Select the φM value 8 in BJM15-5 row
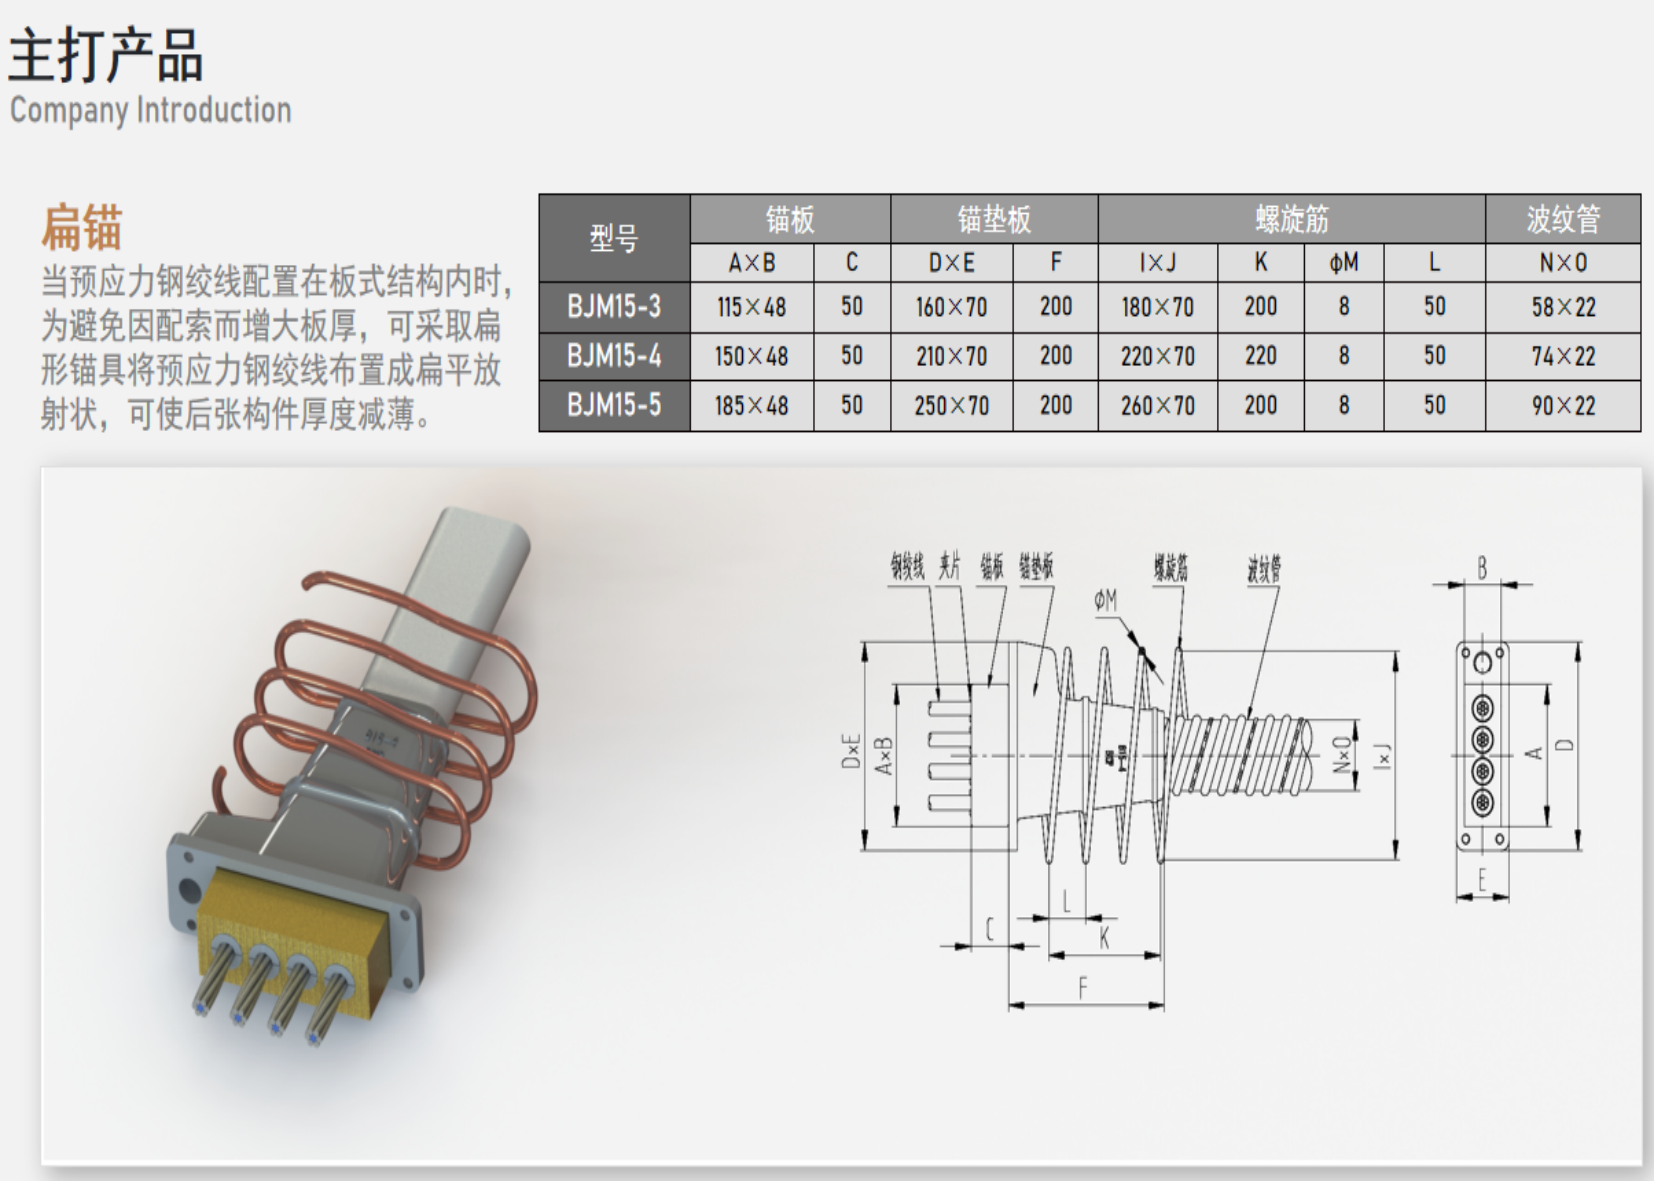 click(x=1344, y=405)
